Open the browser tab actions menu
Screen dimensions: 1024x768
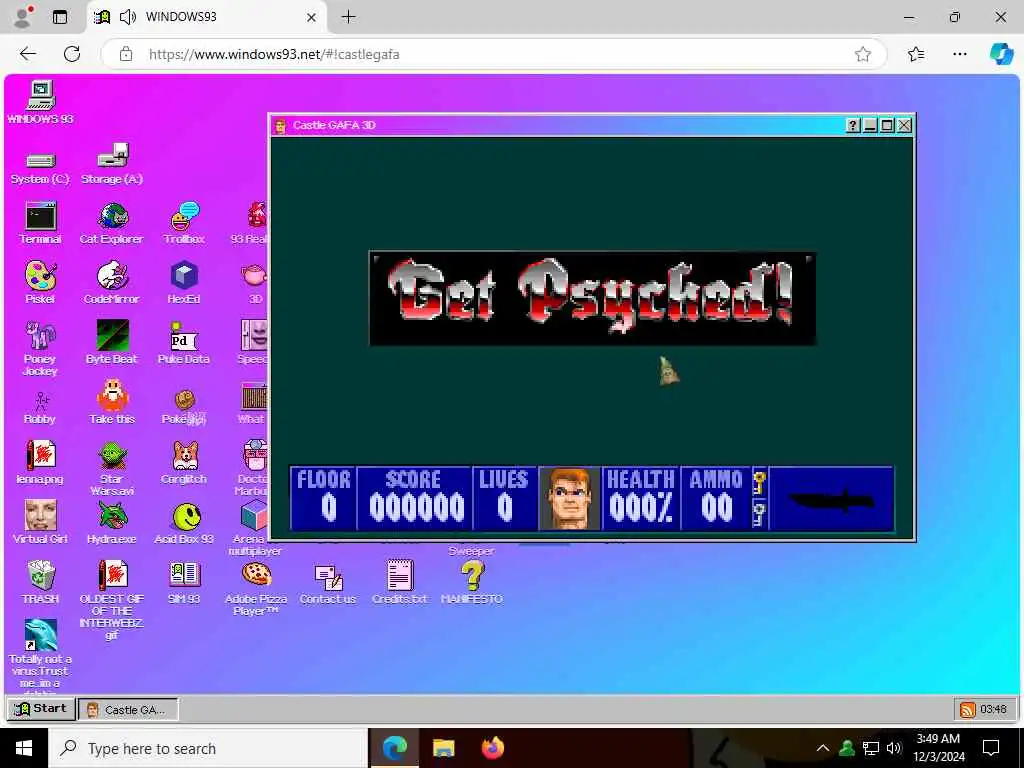click(x=59, y=17)
